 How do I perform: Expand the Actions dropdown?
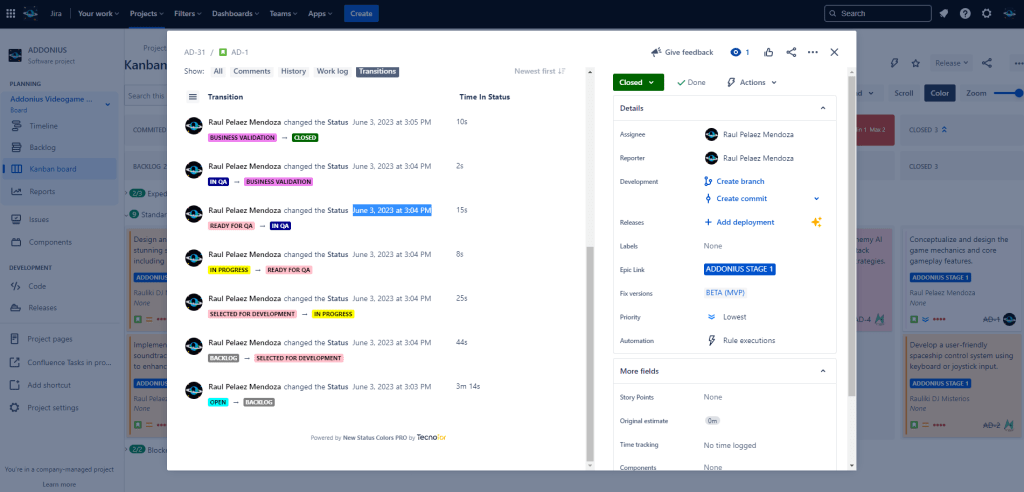click(x=752, y=82)
